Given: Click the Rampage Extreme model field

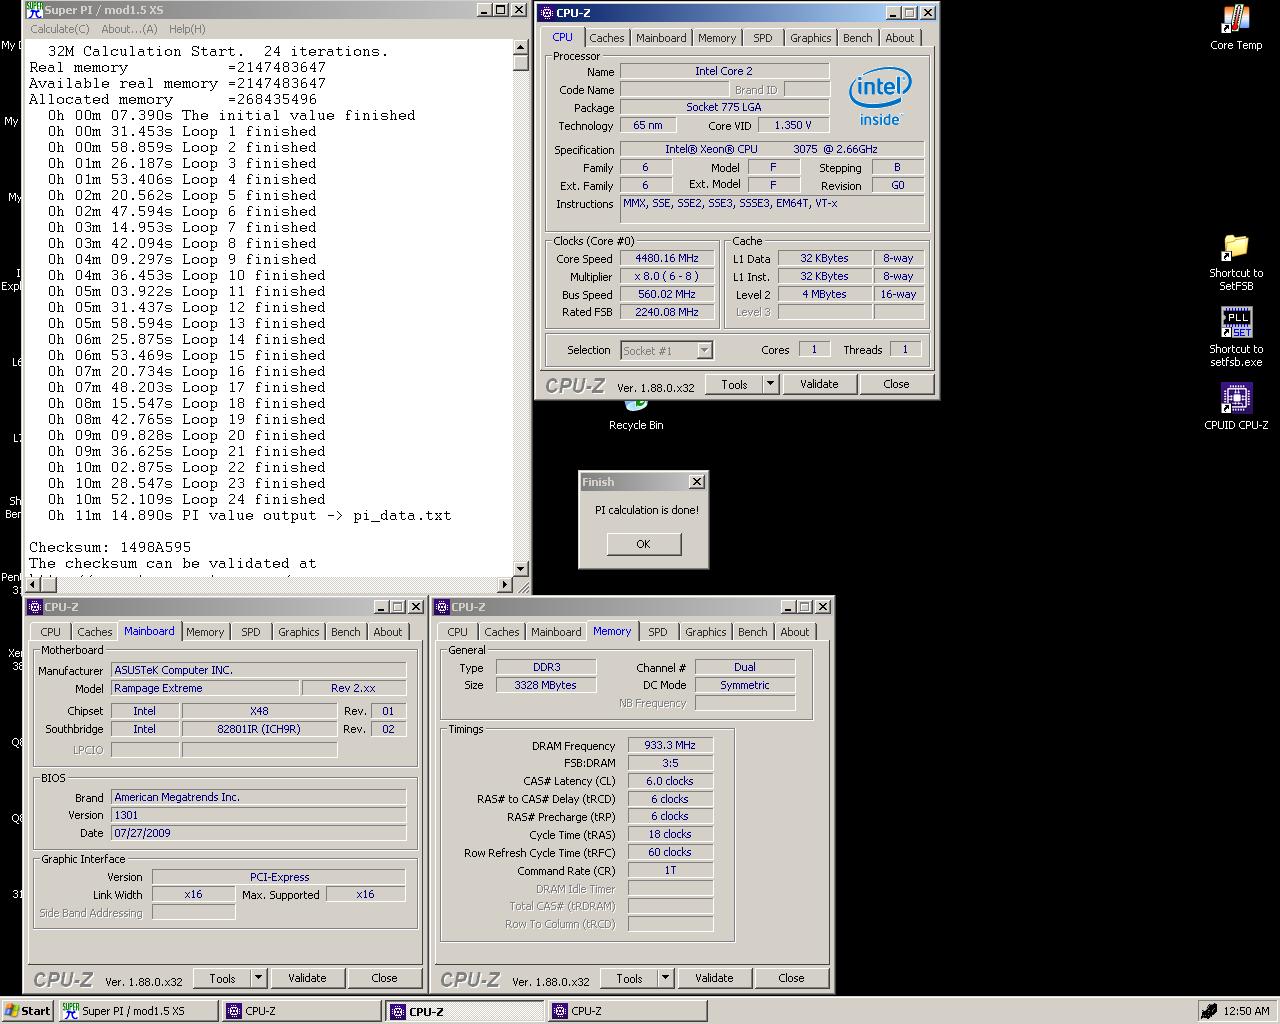Looking at the screenshot, I should (x=205, y=688).
